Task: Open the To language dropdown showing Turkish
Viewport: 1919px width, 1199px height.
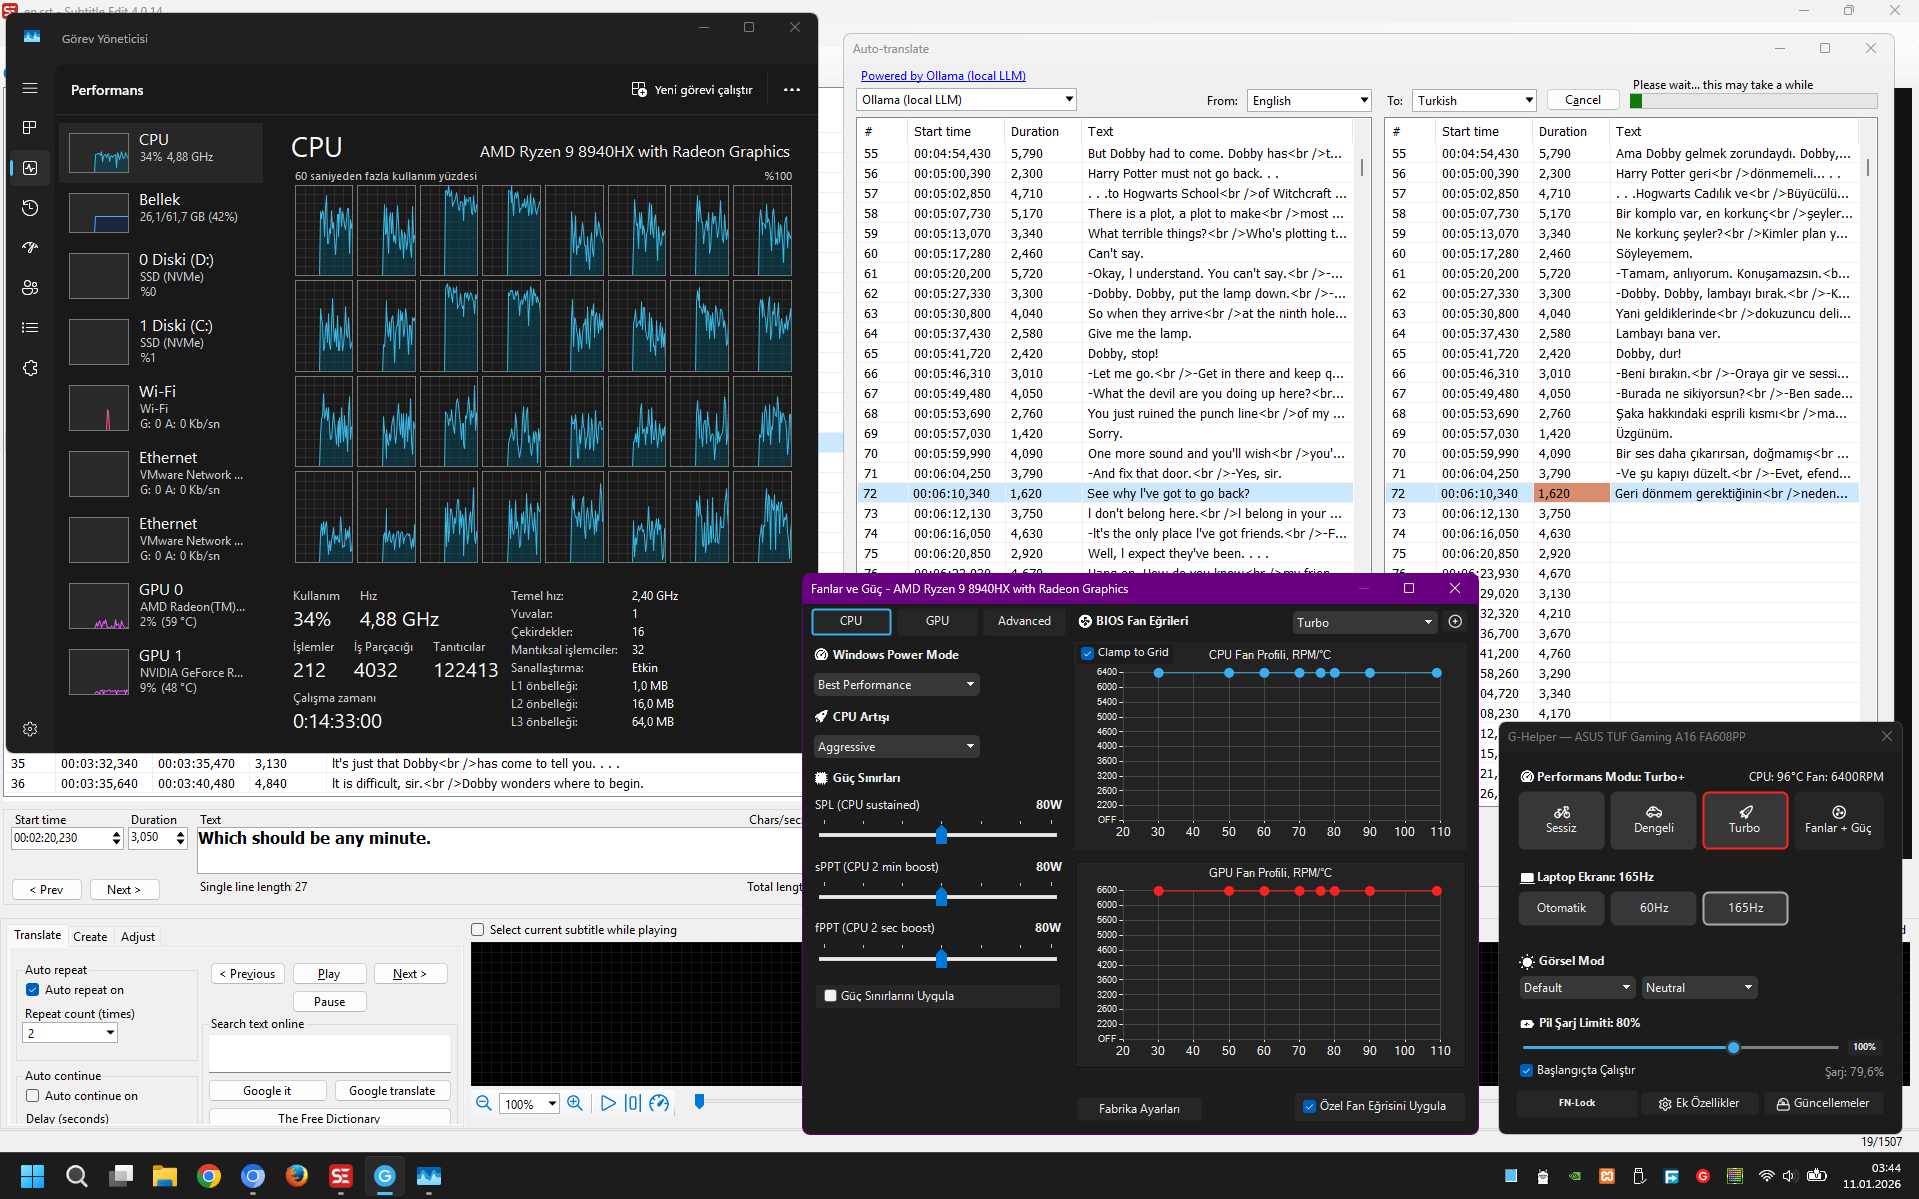Action: 1474,101
